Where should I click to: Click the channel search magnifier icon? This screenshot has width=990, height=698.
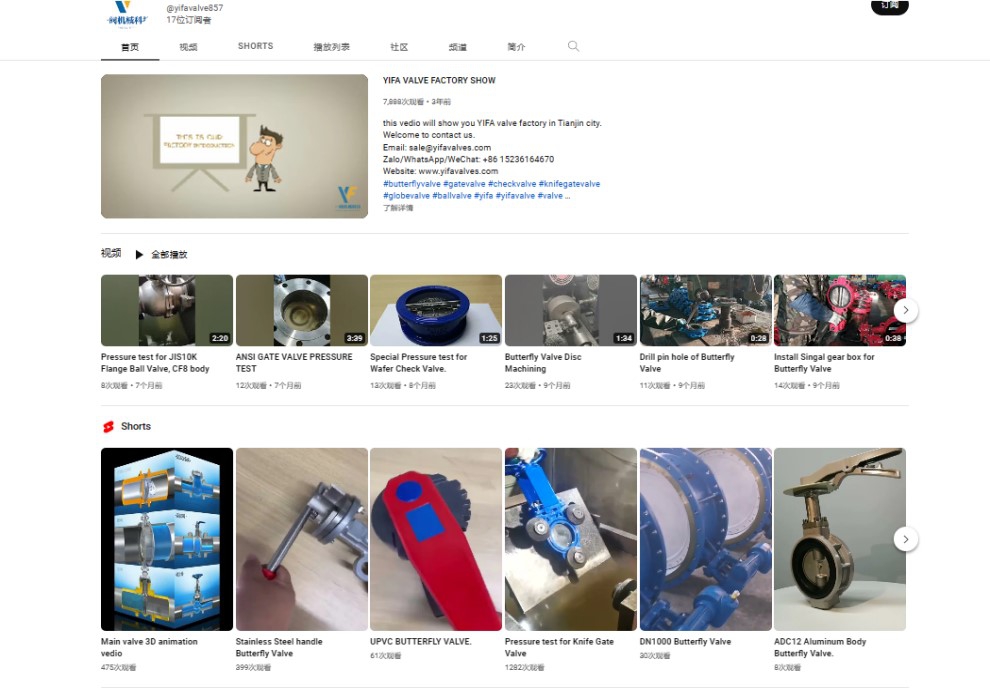click(573, 46)
